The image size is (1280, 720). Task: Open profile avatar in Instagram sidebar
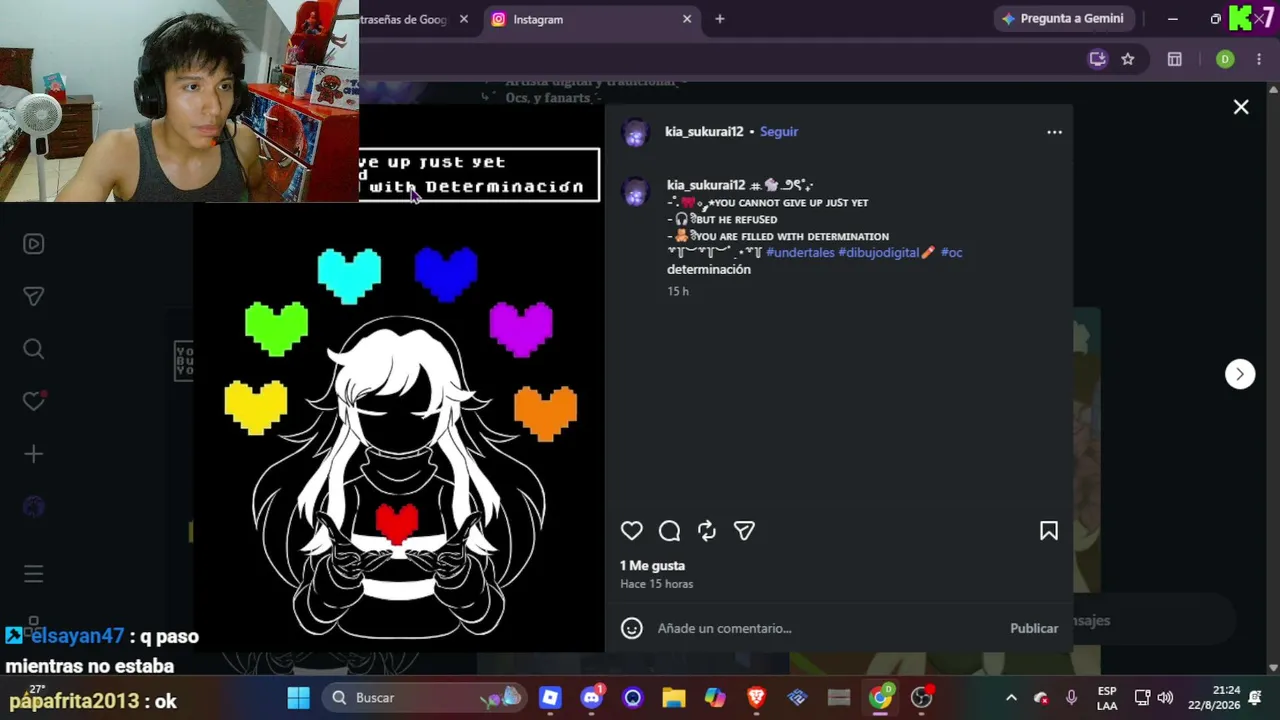(34, 506)
